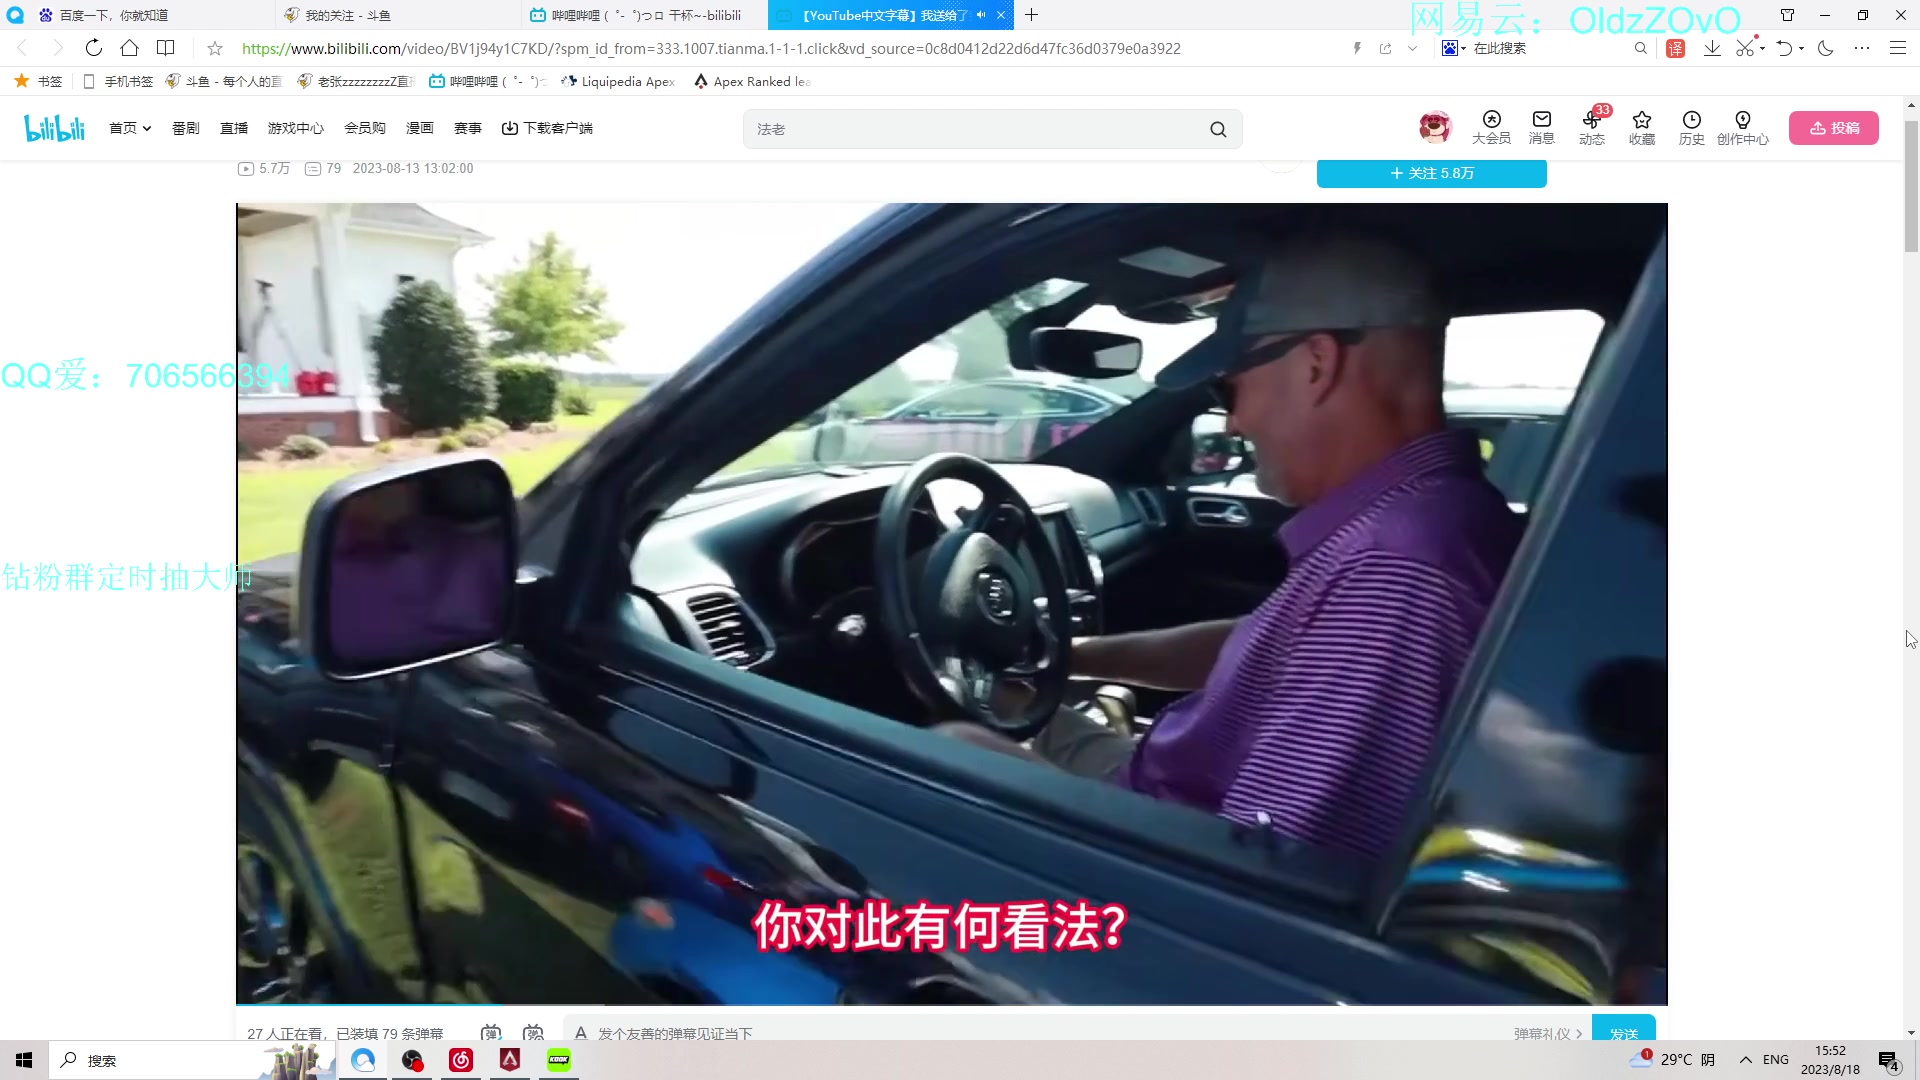The height and width of the screenshot is (1080, 1920).
Task: Switch to 哔哩哔哩 干杯 tab
Action: [x=643, y=15]
